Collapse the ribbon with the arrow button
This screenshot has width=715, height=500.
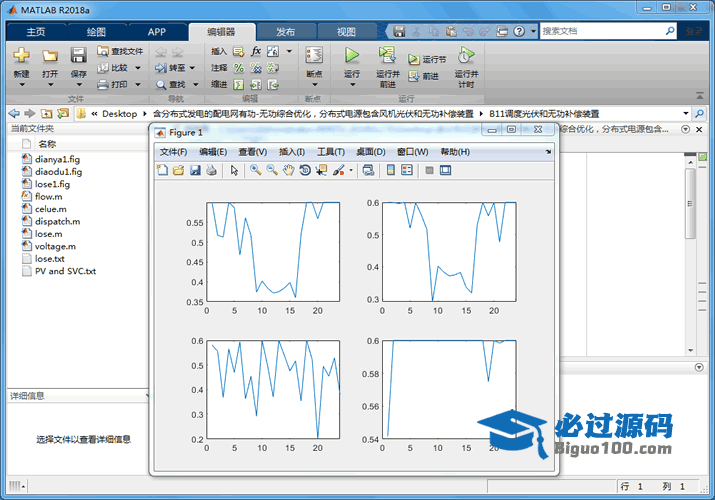[x=699, y=95]
